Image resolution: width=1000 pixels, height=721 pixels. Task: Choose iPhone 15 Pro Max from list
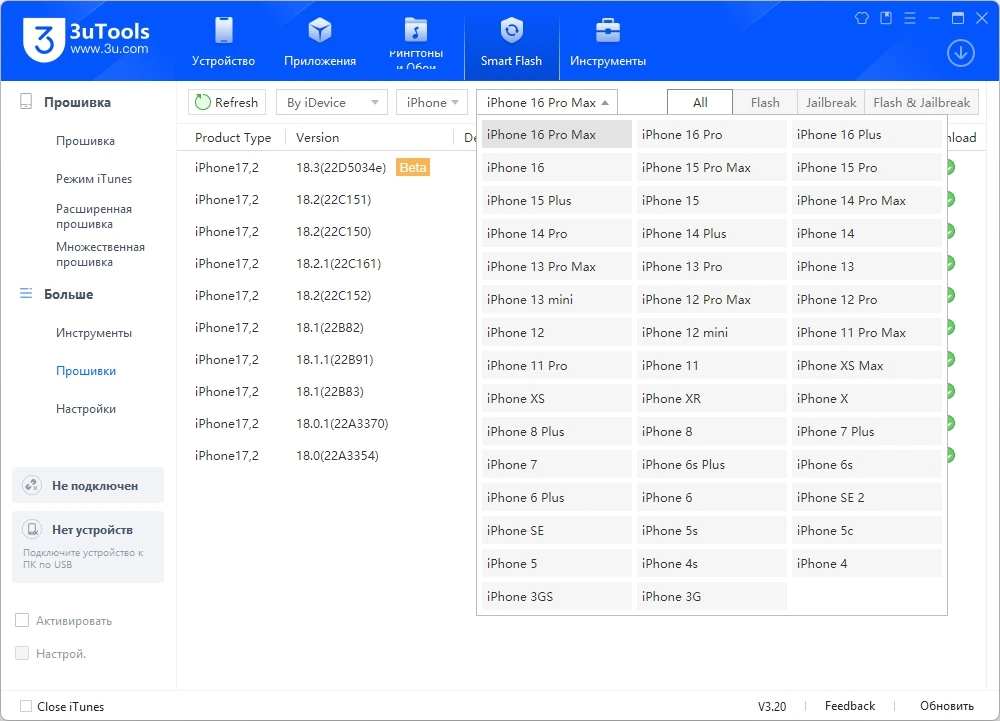coord(711,168)
